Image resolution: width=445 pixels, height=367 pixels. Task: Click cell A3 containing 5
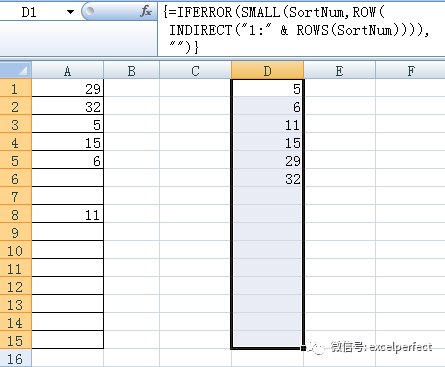point(68,124)
